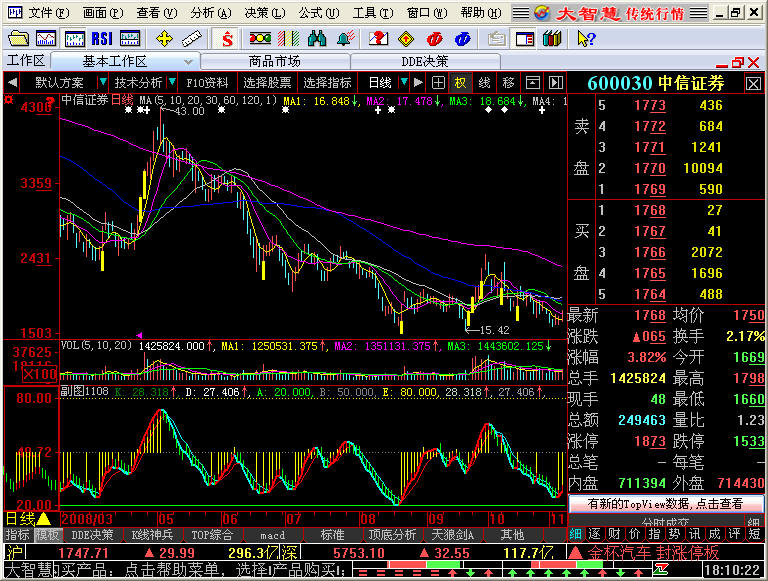The height and width of the screenshot is (581, 768).
Task: Open the 查看(V) menu
Action: (156, 13)
